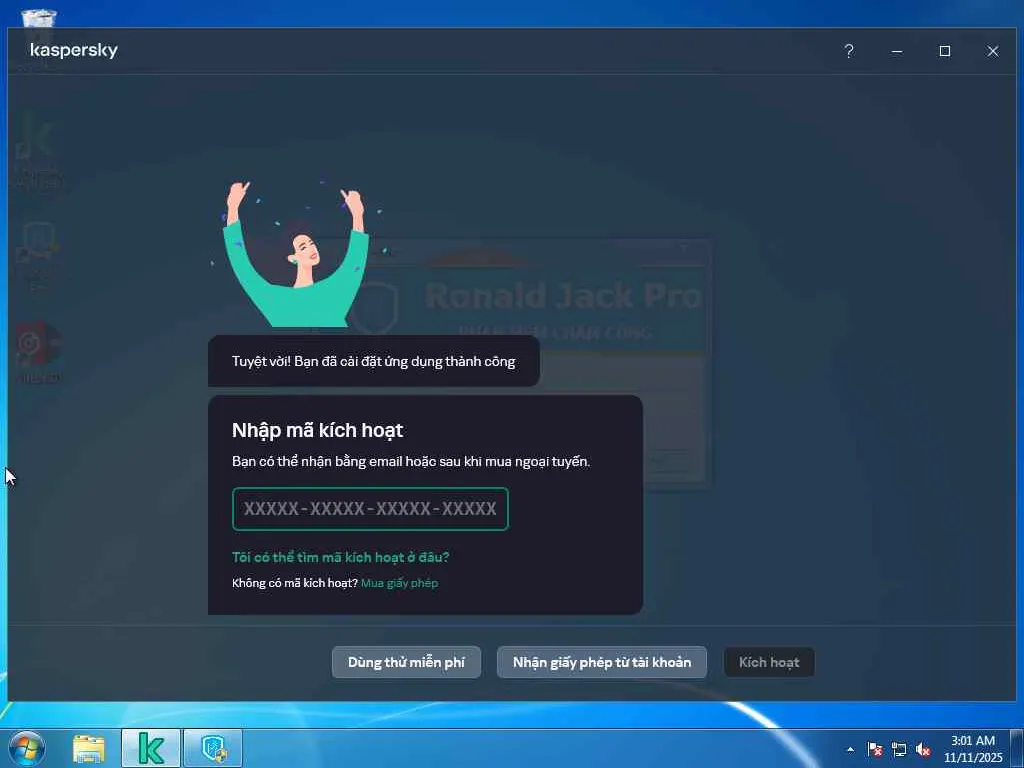Screen dimensions: 1024x768
Task: Select the Kaspersky taskbar icon
Action: click(151, 748)
